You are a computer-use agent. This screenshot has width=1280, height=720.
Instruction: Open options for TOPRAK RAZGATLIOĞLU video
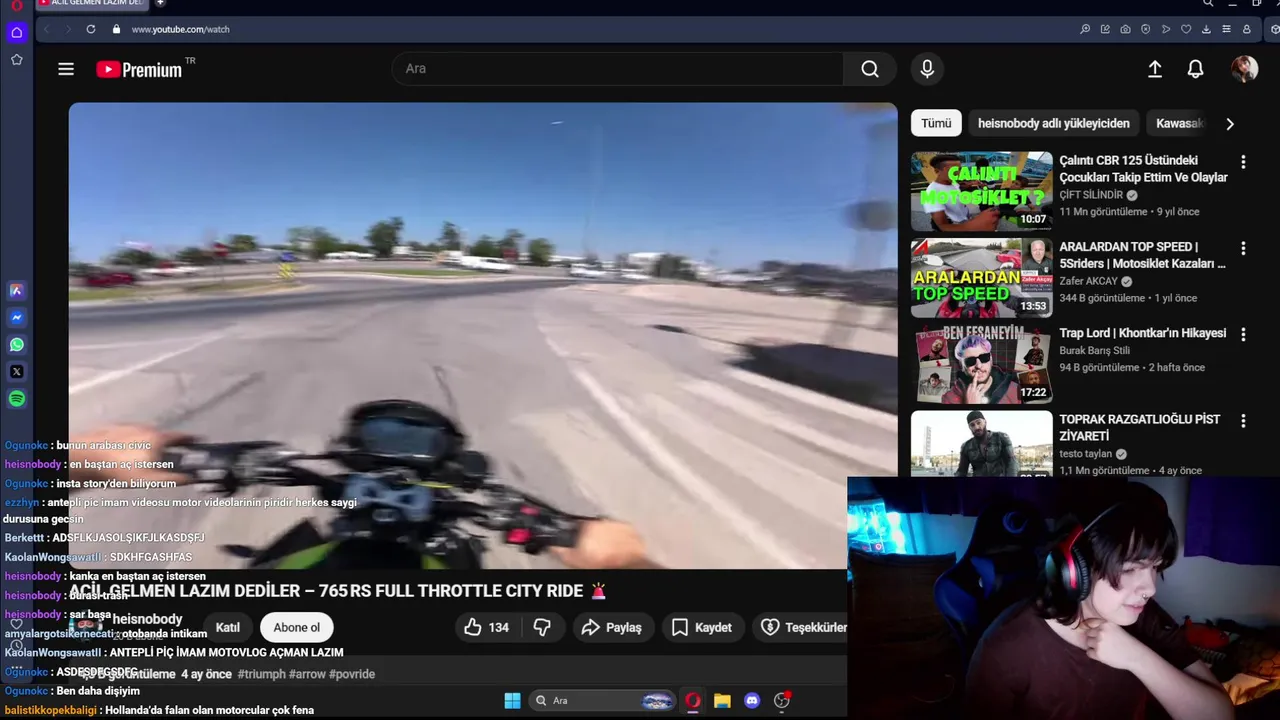pyautogui.click(x=1243, y=421)
